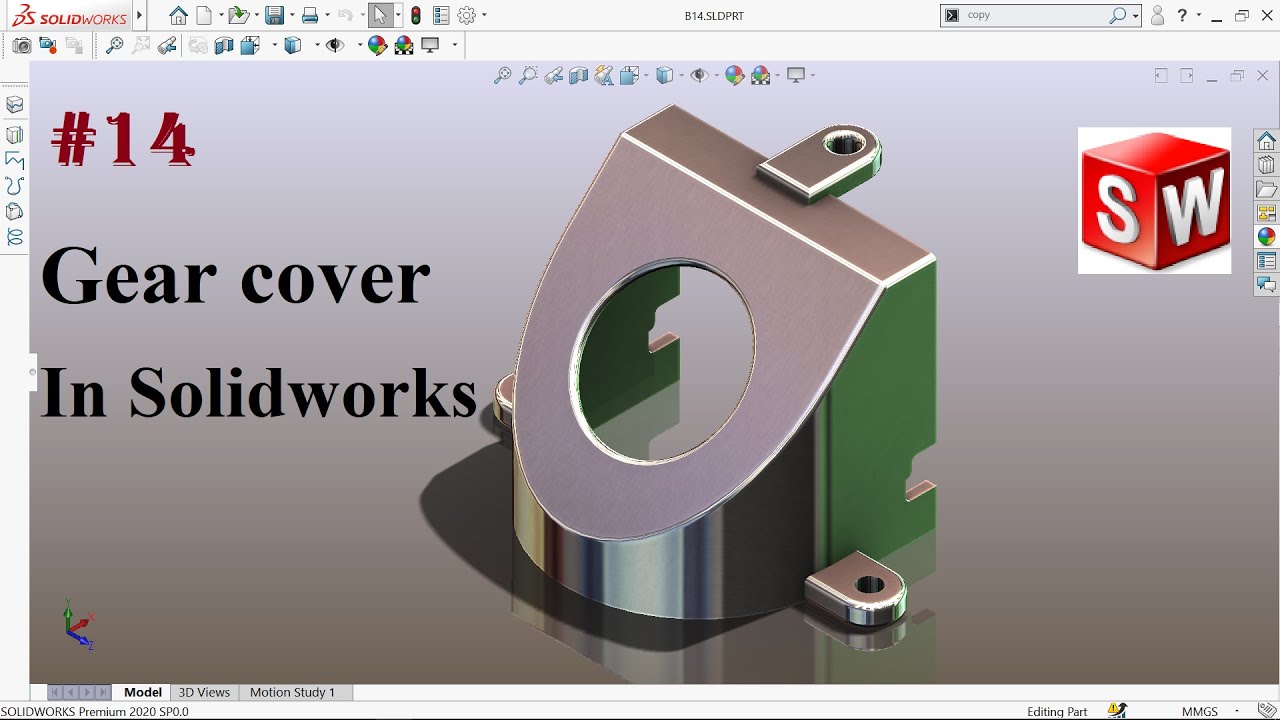Open Appearances color-ball tab in right task pane

(1266, 237)
